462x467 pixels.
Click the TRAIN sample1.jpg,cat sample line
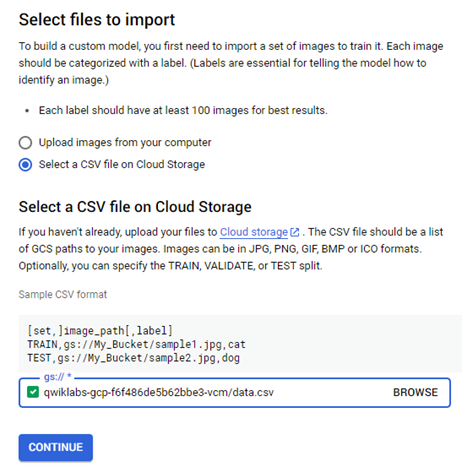pos(136,344)
